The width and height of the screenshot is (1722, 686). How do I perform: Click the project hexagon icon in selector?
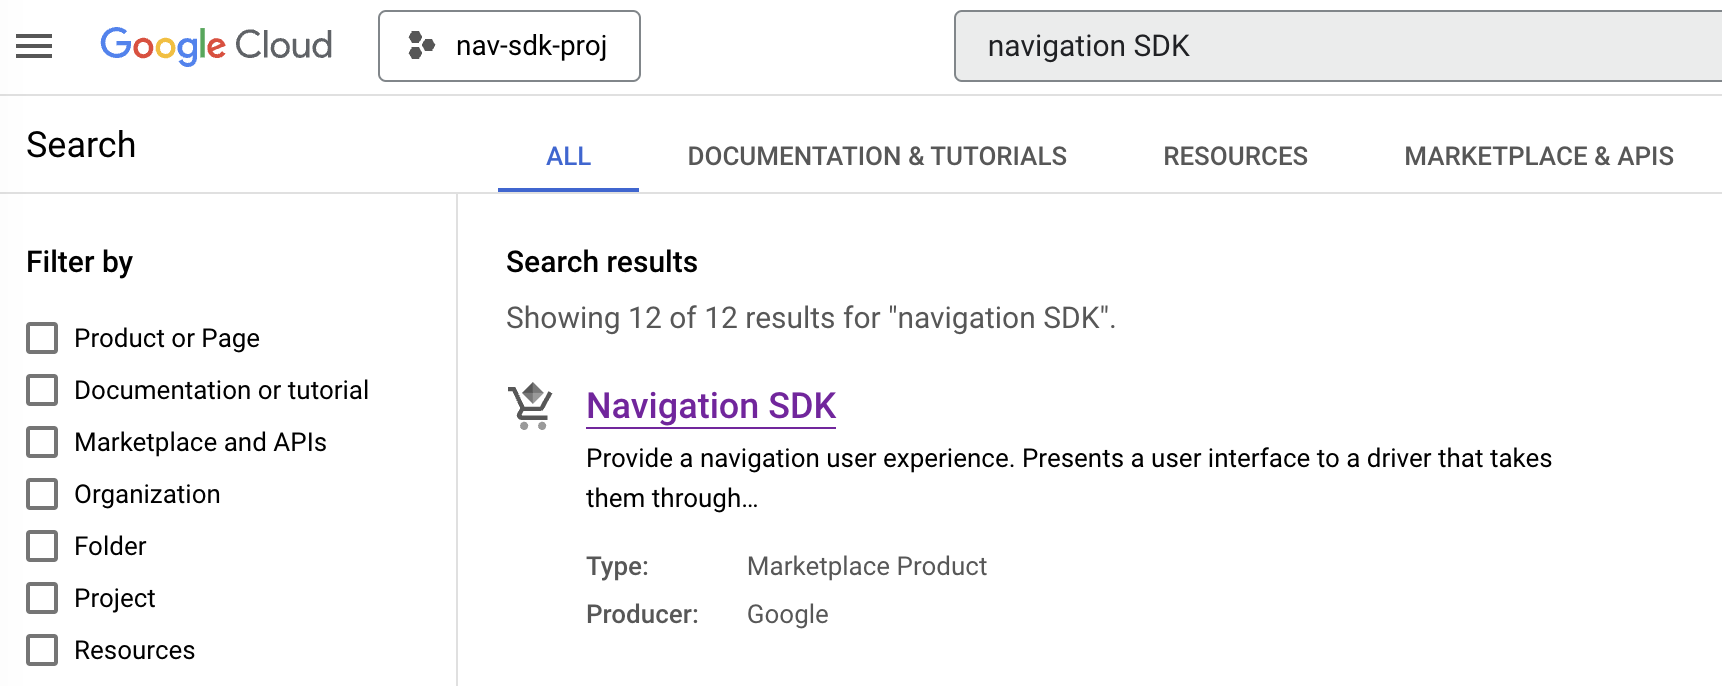[x=422, y=46]
